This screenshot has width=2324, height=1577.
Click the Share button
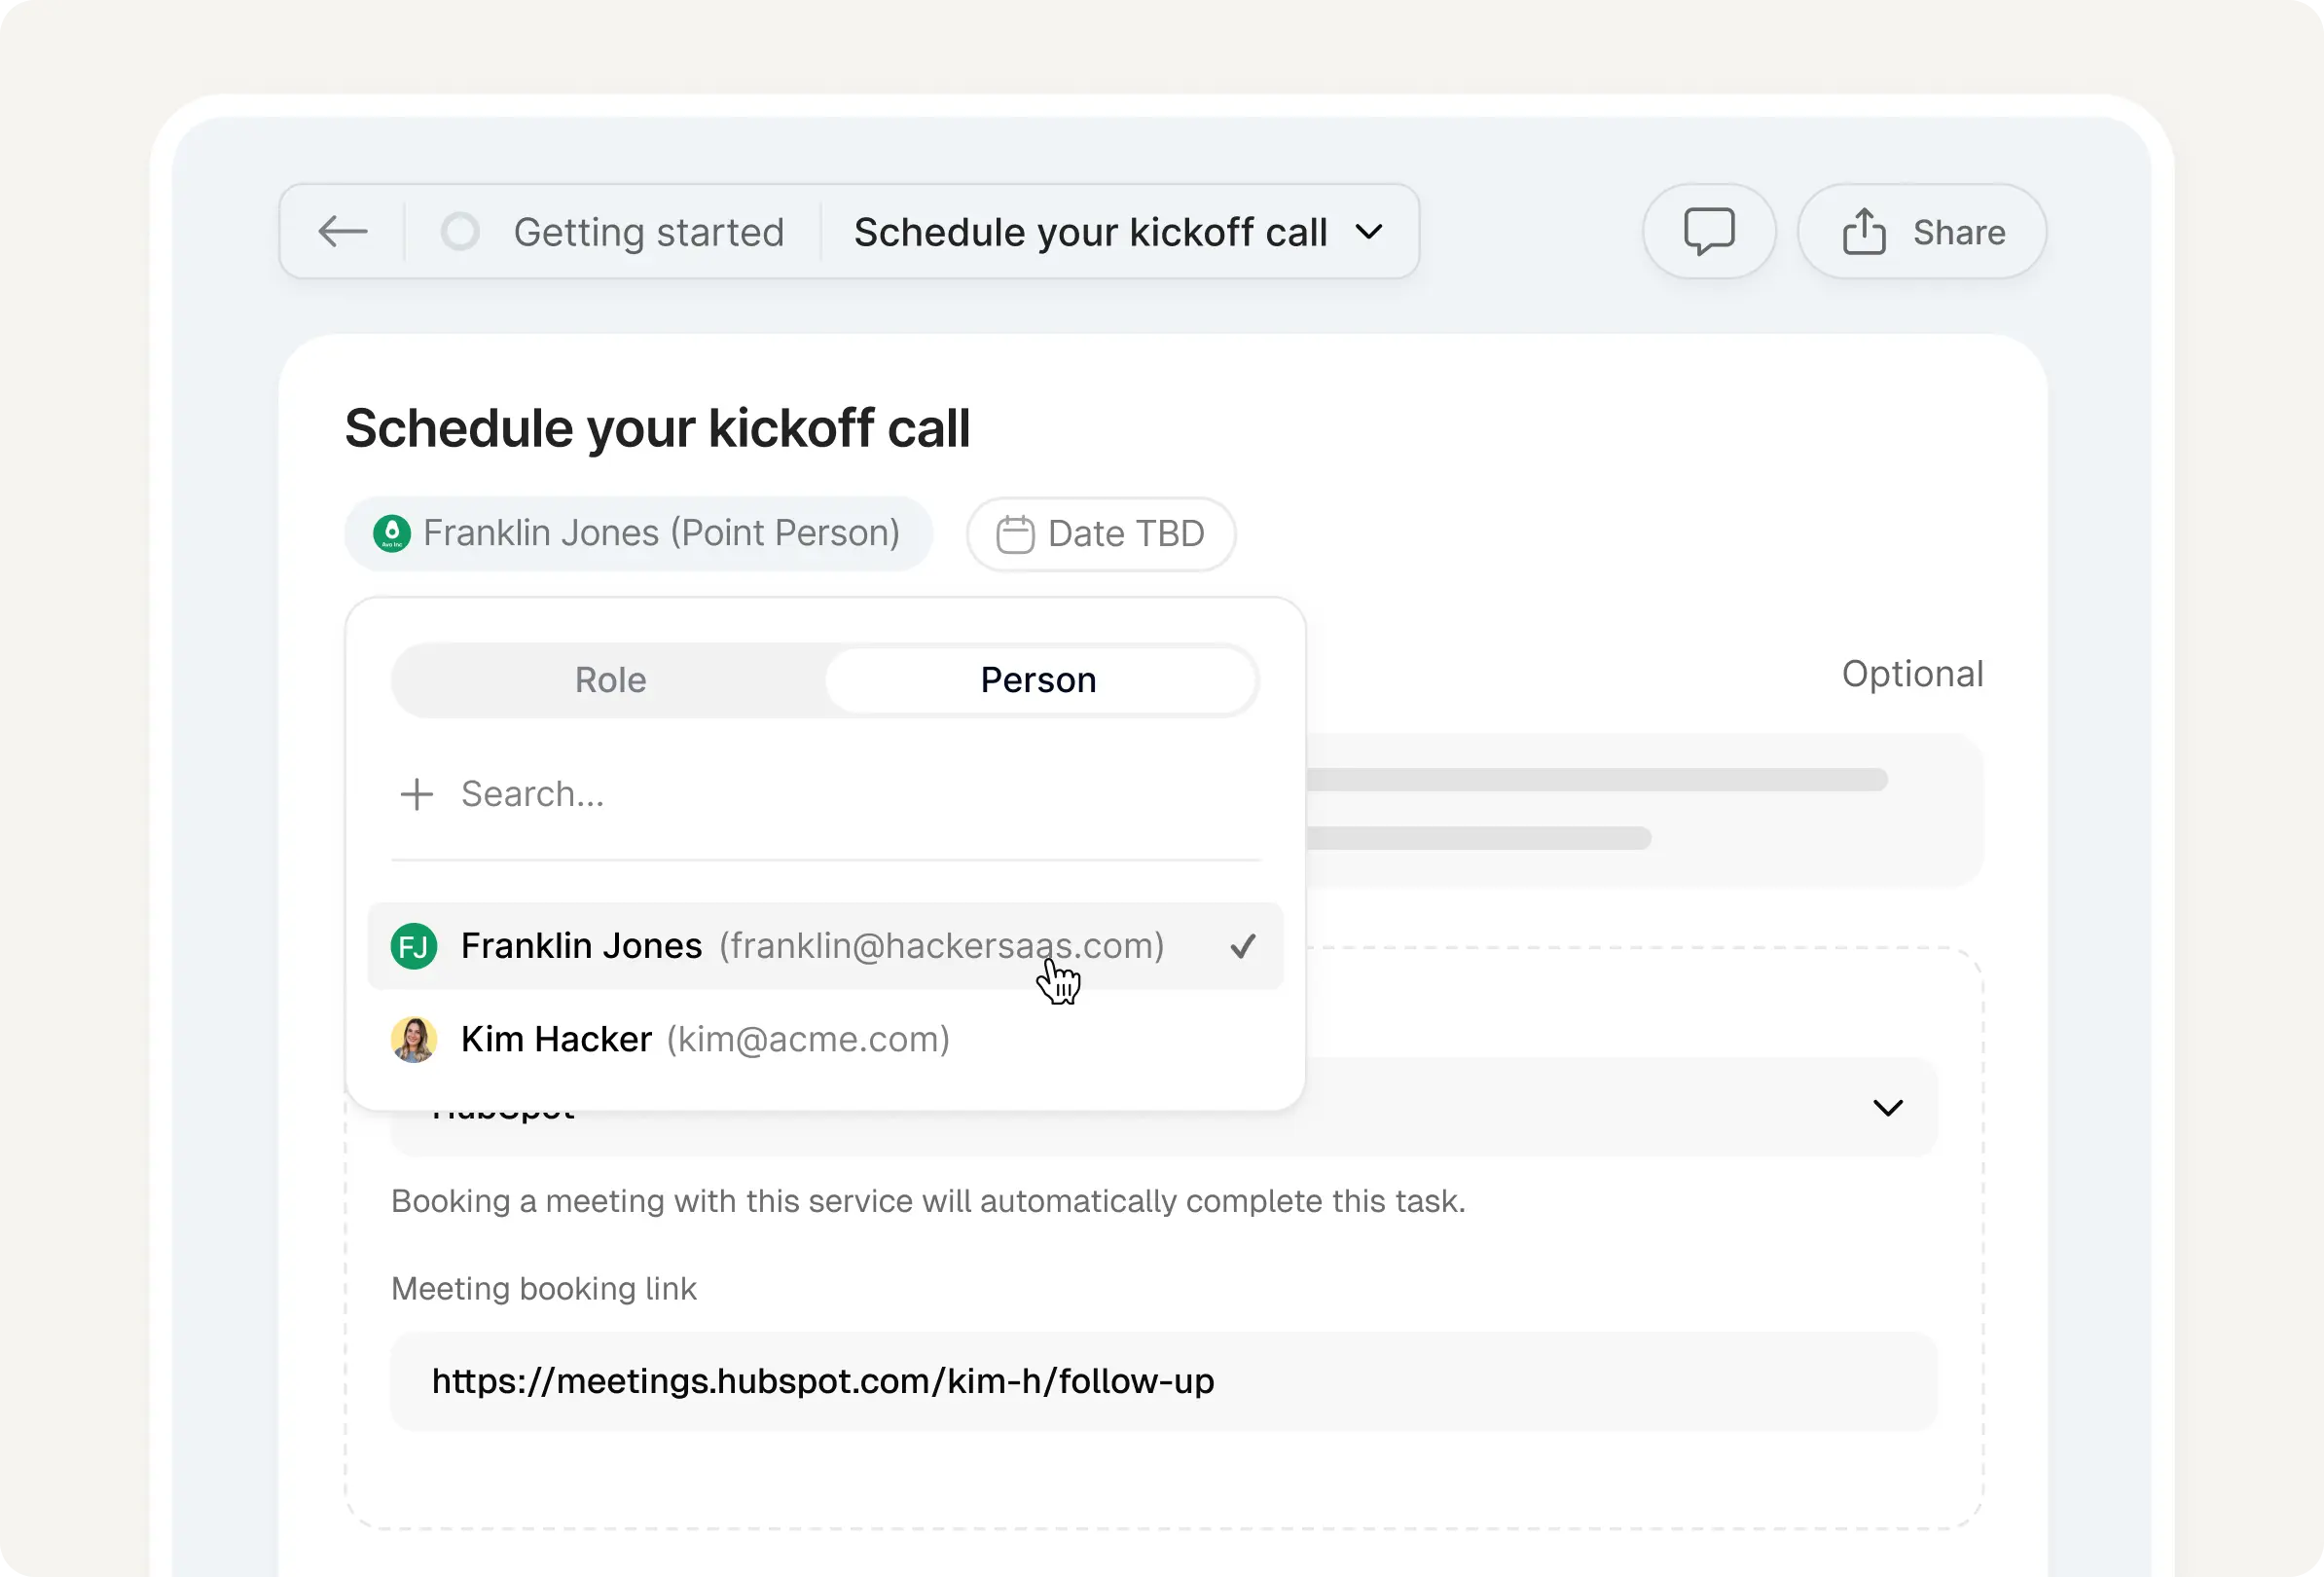pyautogui.click(x=1921, y=231)
